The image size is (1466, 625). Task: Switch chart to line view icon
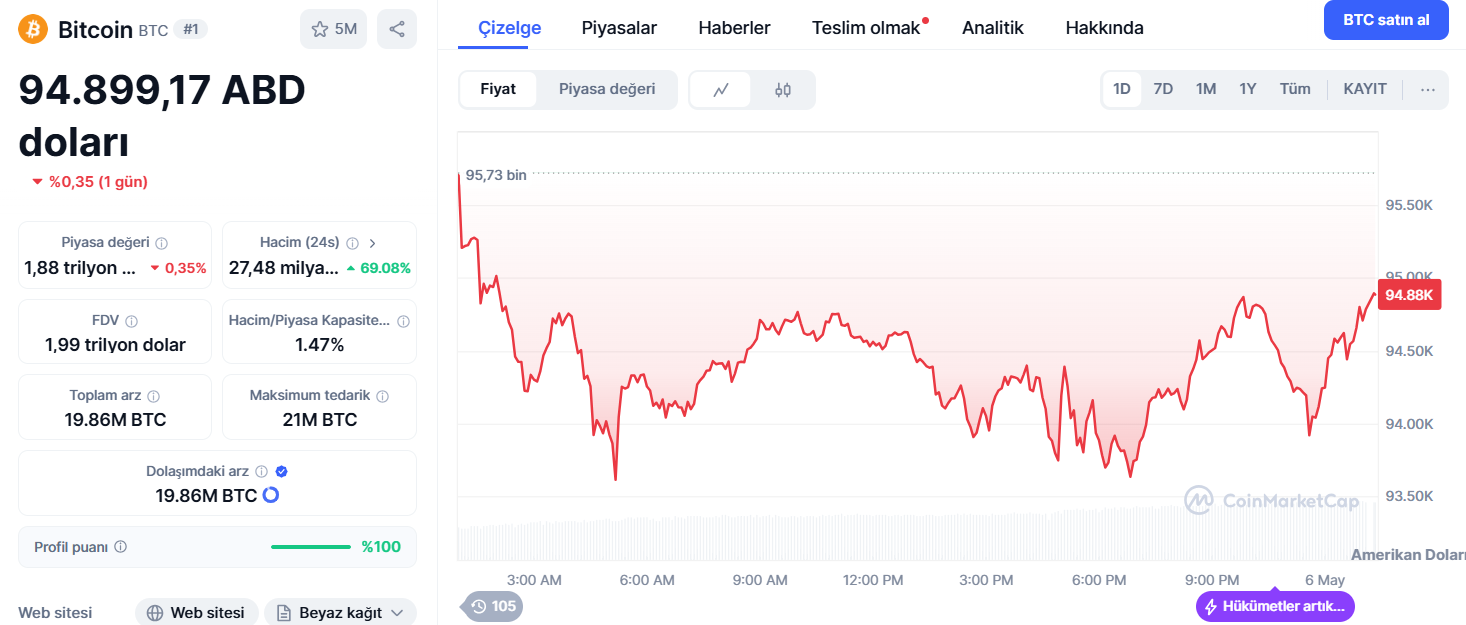(721, 90)
